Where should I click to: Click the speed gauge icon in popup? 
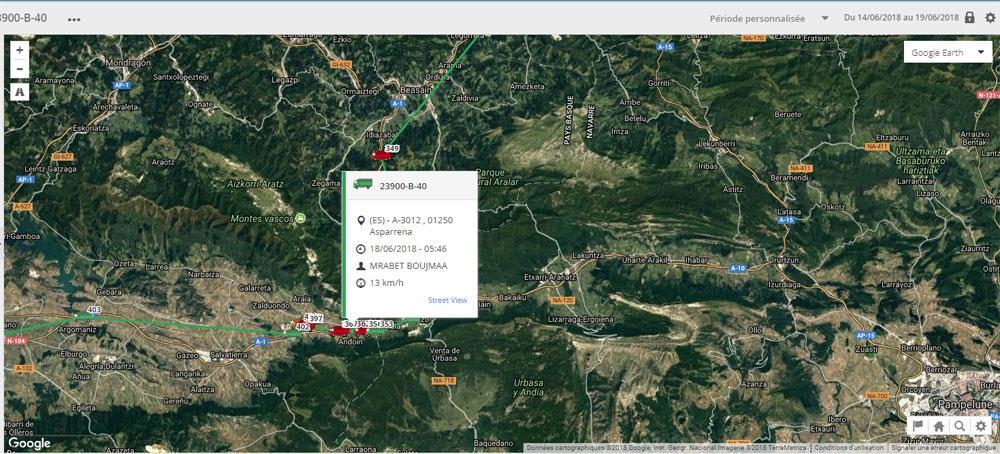(361, 283)
